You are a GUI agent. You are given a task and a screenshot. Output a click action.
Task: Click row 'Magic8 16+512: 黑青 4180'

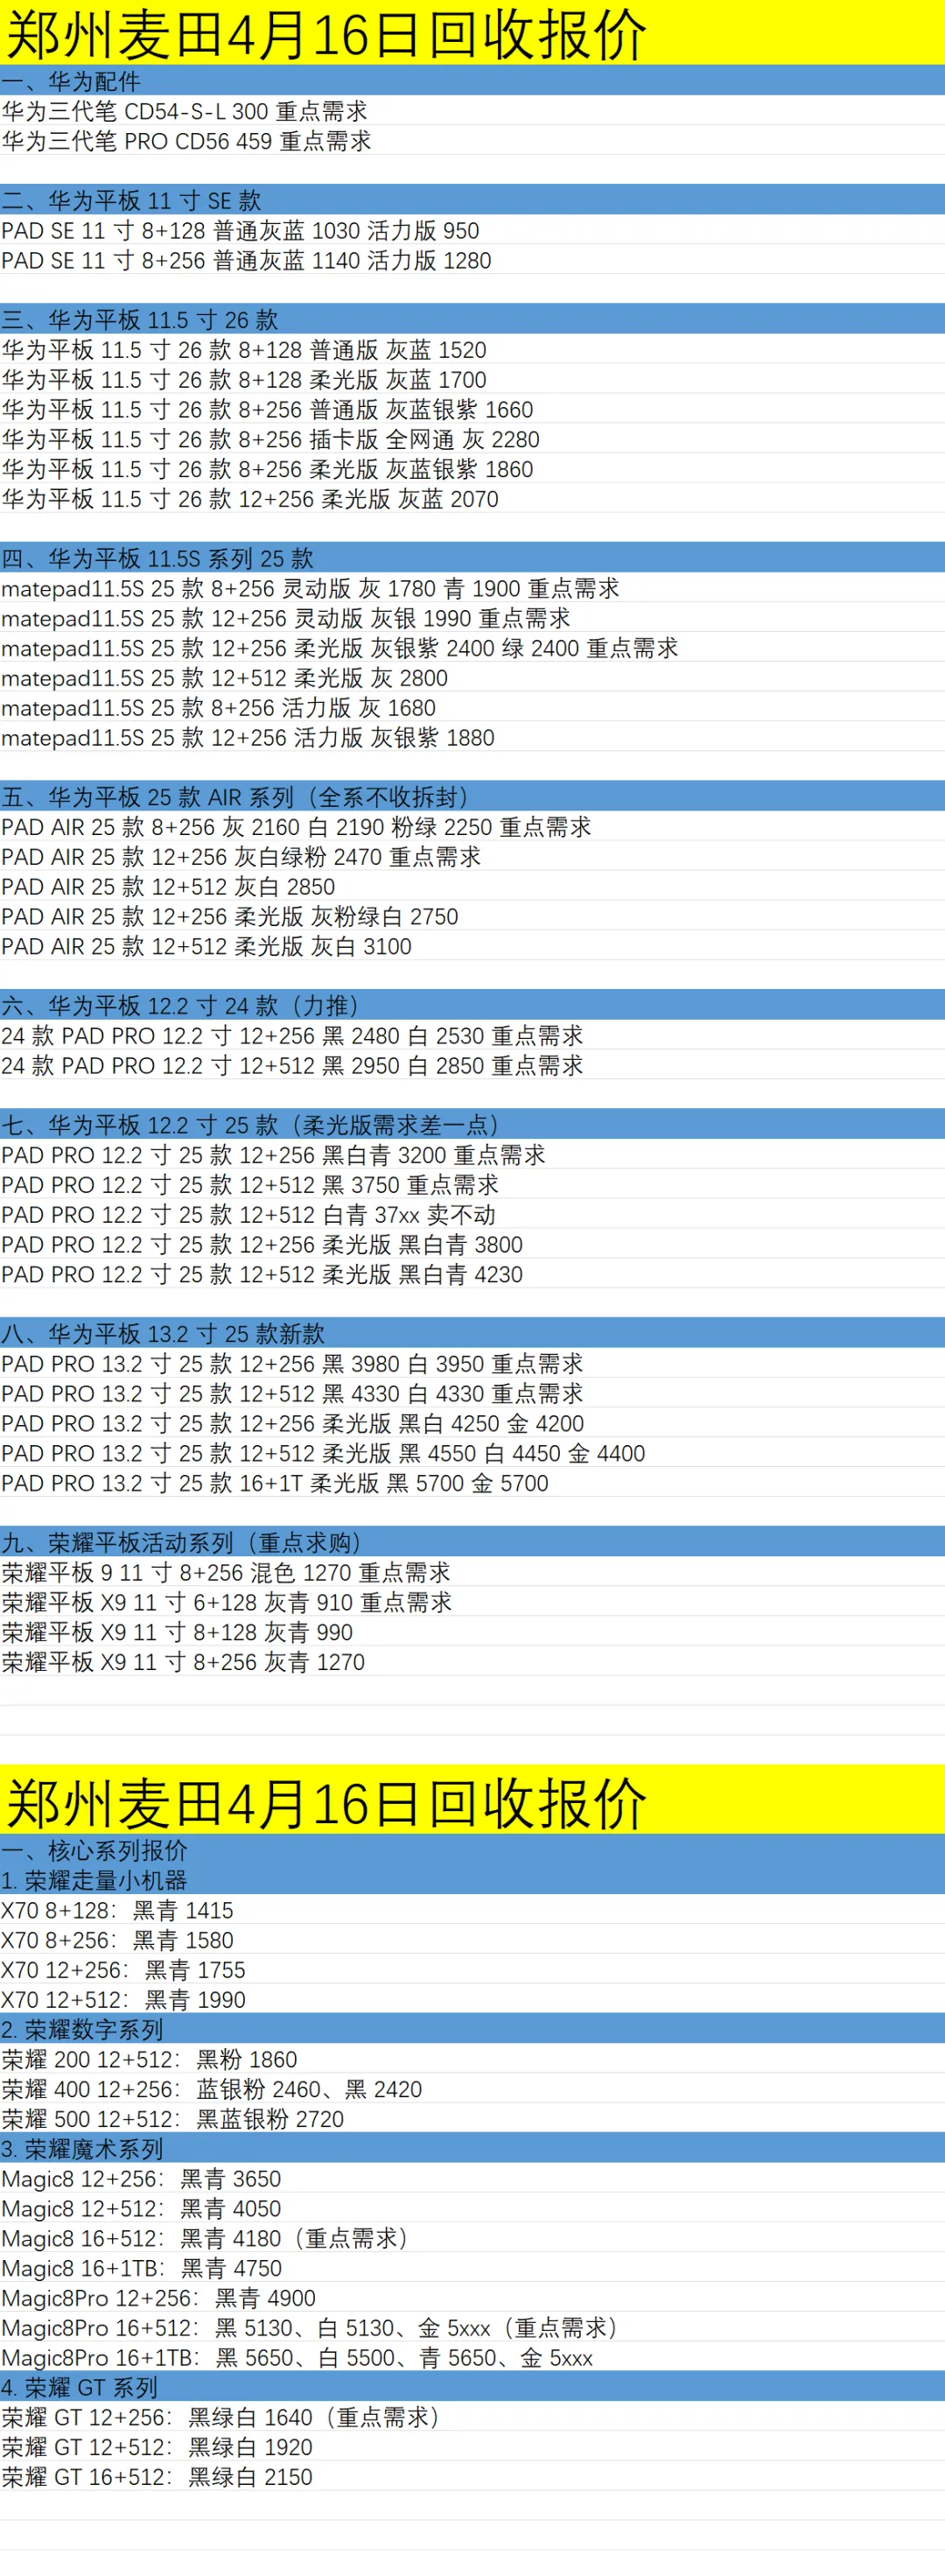(472, 2239)
